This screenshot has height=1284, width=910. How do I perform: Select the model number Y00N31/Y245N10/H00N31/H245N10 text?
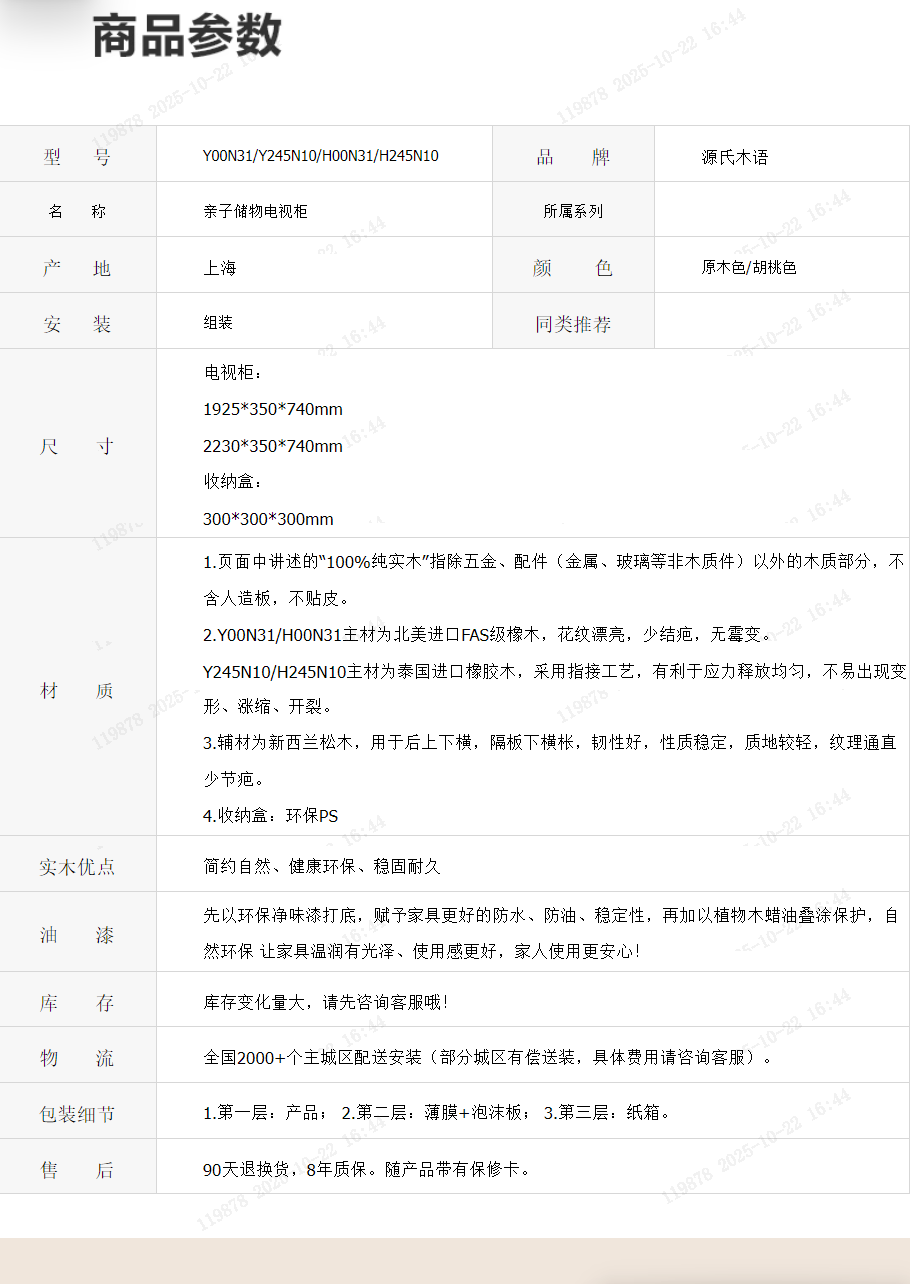[x=320, y=156]
